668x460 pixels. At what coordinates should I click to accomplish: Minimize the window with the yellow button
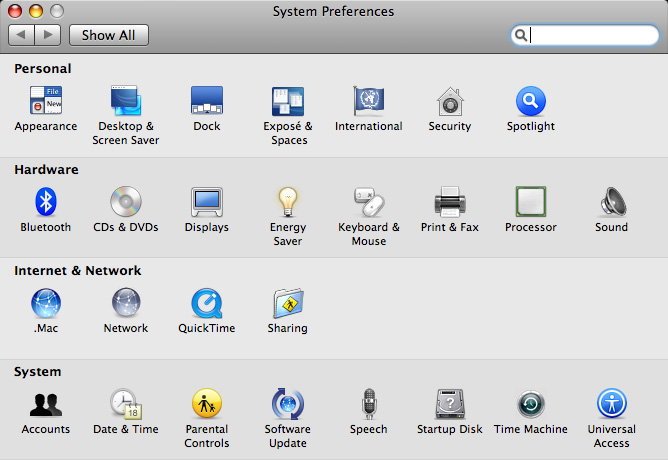36,11
